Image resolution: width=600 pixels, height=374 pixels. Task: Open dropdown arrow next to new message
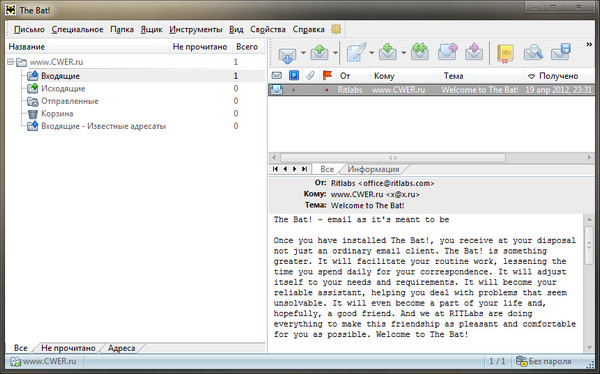coord(371,53)
